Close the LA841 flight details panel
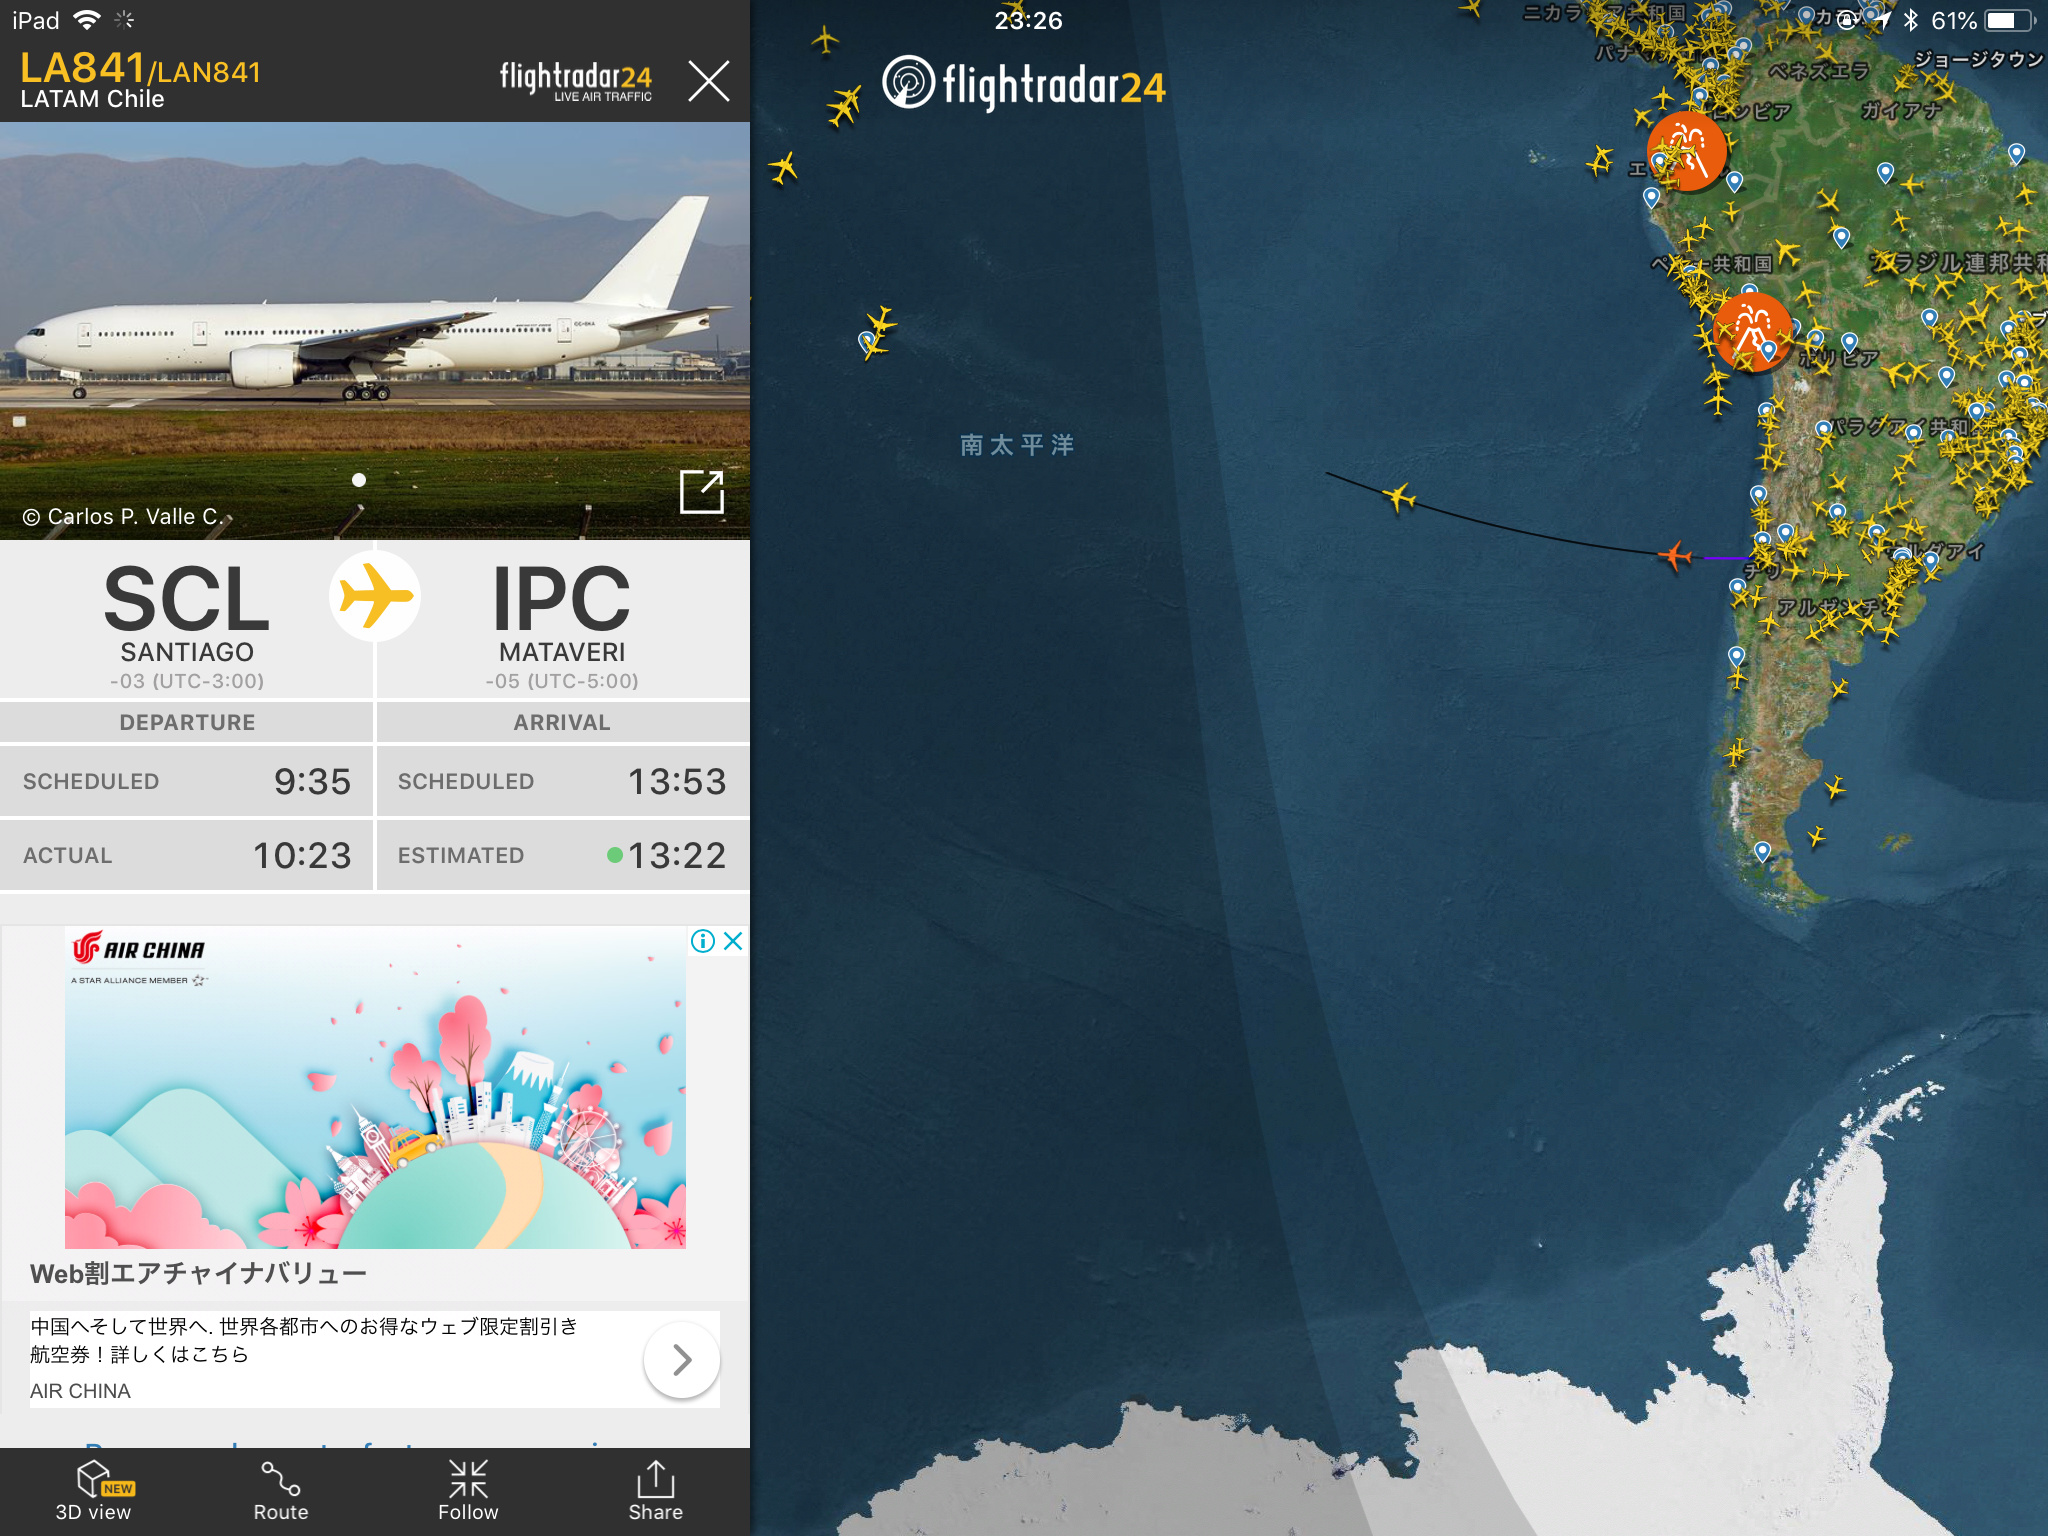The height and width of the screenshot is (1536, 2048). pyautogui.click(x=709, y=81)
